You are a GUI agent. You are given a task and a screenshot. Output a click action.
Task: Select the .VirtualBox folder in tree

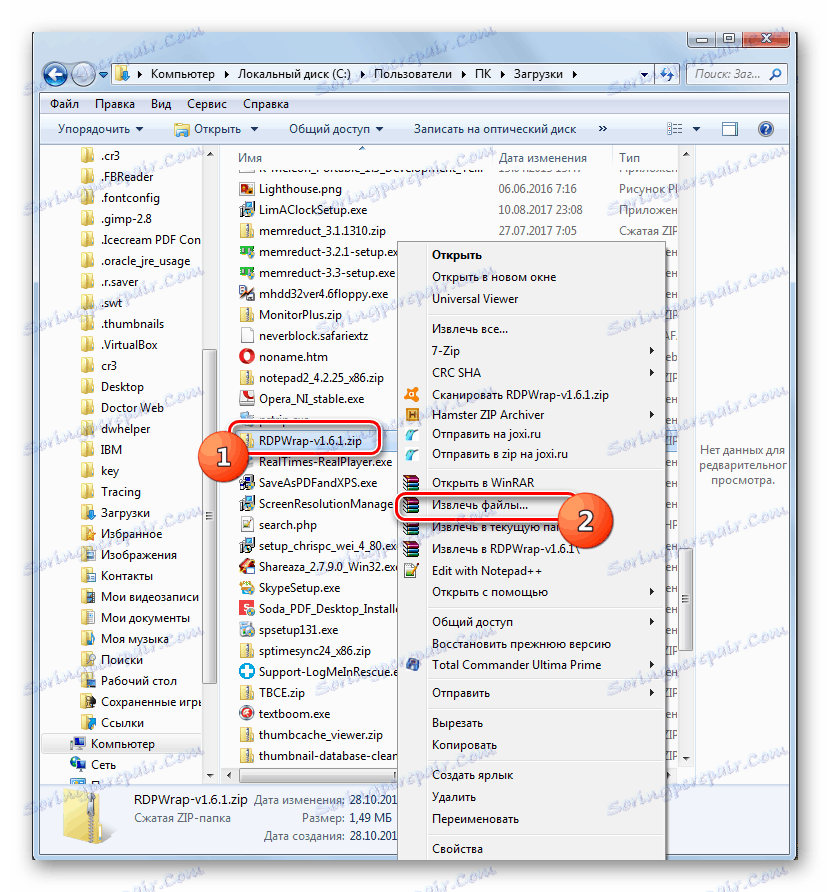pyautogui.click(x=129, y=345)
